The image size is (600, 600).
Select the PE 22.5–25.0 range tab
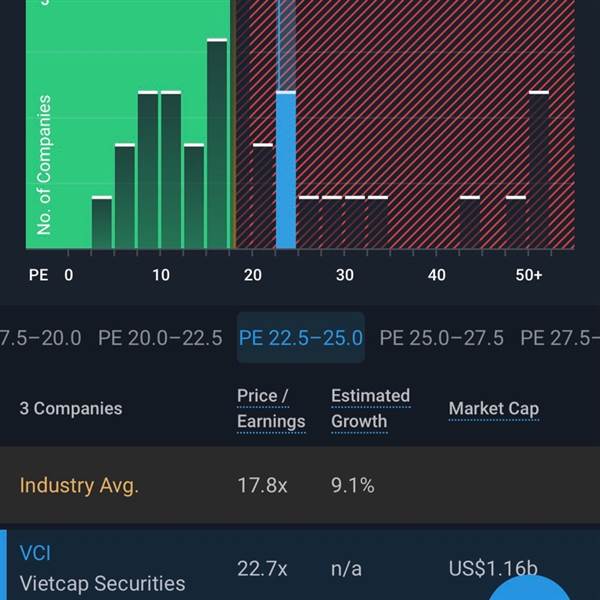point(301,337)
